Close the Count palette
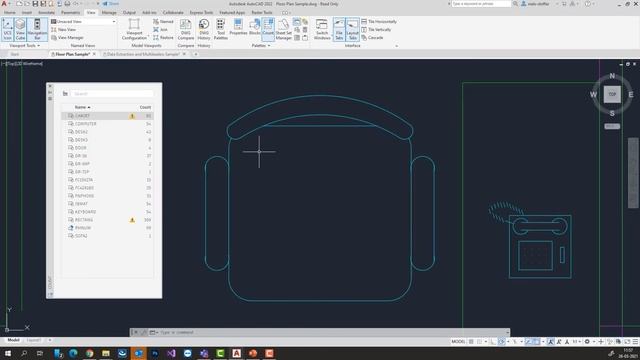 [x=50, y=86]
